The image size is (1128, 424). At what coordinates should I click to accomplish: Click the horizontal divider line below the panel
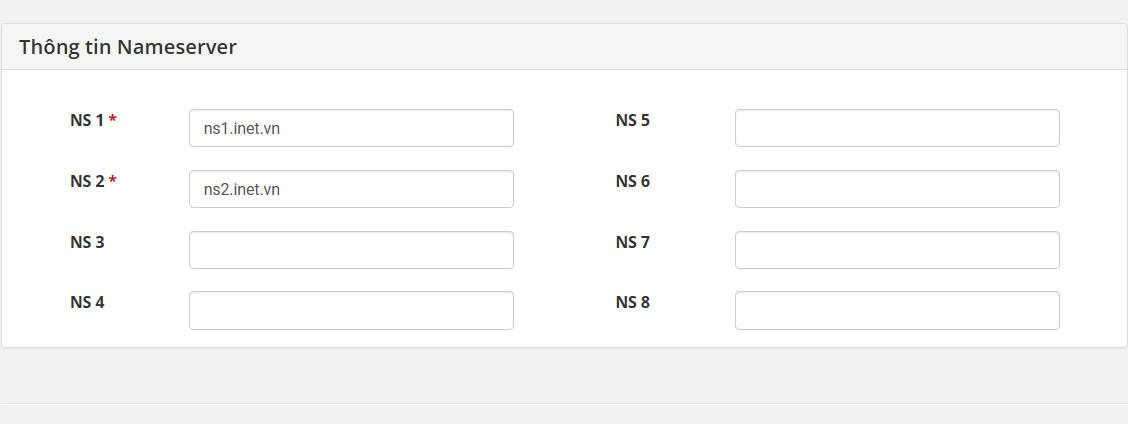point(564,403)
